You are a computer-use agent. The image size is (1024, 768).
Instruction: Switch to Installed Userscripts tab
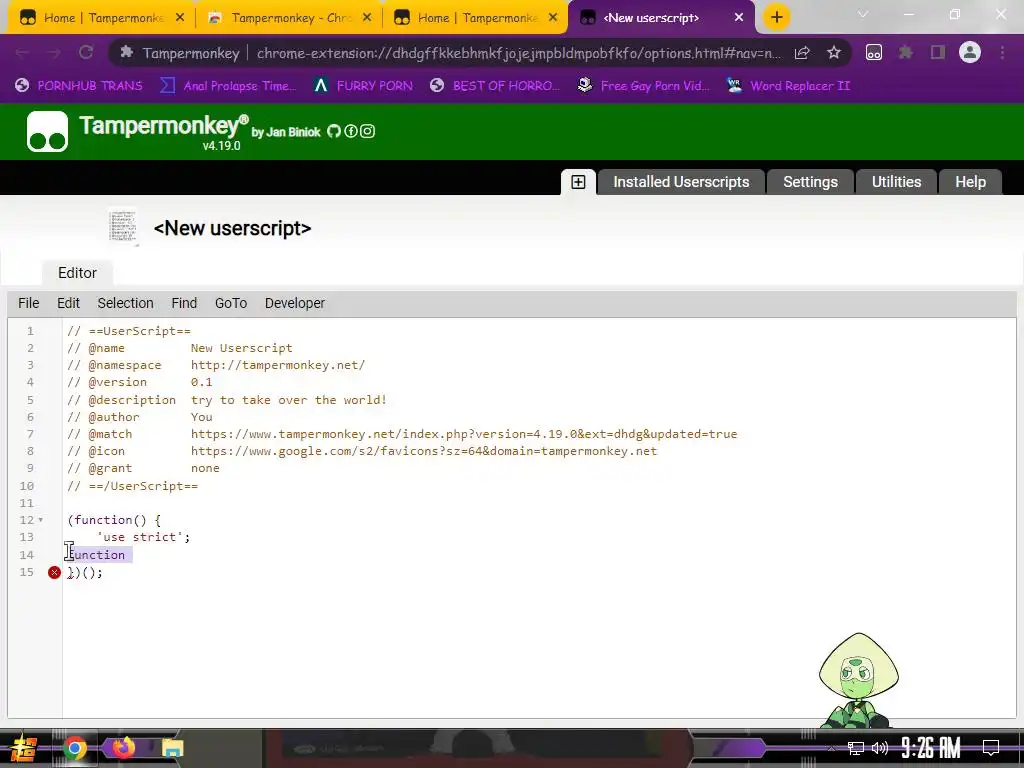click(681, 182)
